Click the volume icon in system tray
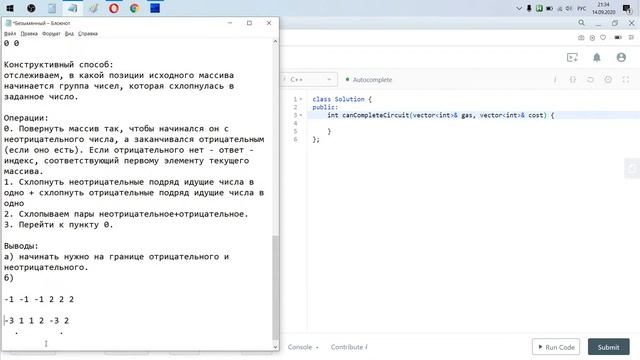This screenshot has height=360, width=640. 569,8
